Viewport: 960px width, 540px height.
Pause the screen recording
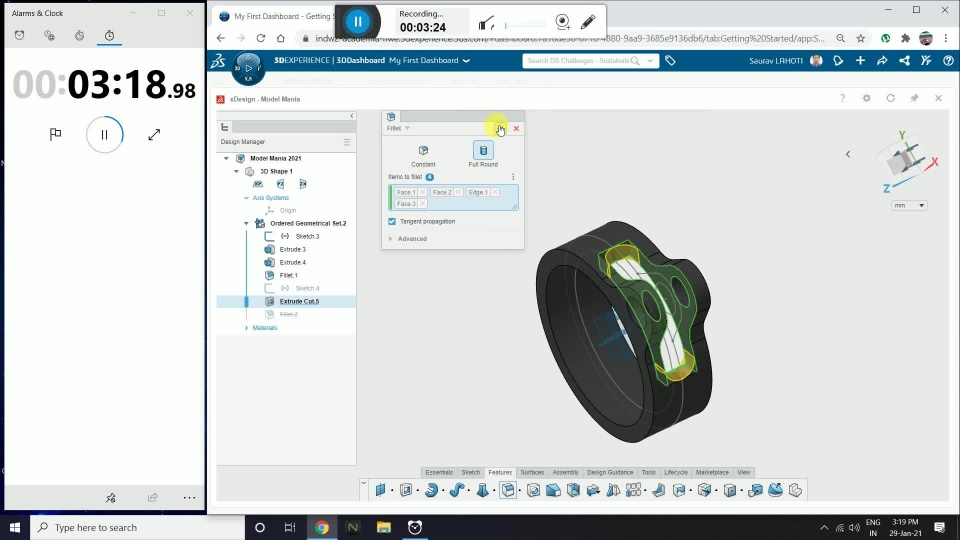358,22
